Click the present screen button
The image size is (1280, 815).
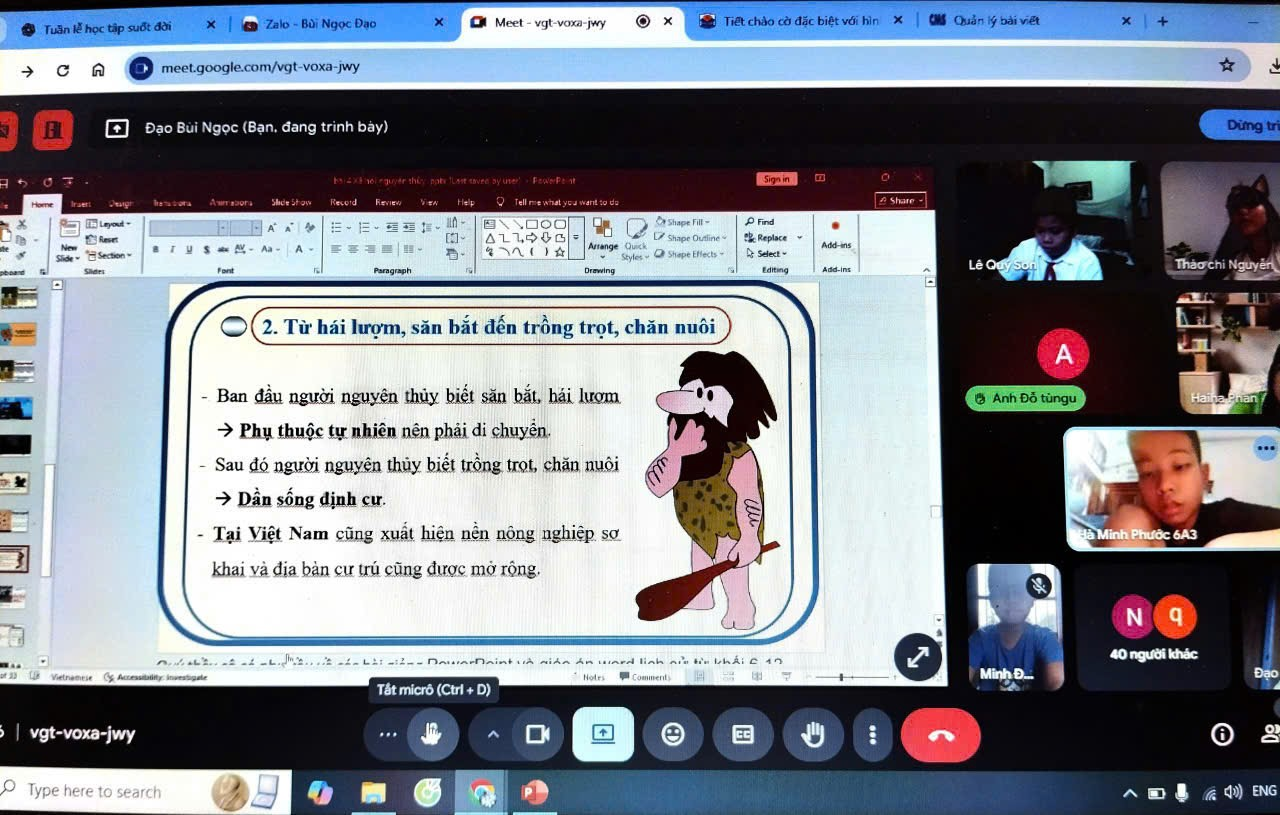pos(603,734)
